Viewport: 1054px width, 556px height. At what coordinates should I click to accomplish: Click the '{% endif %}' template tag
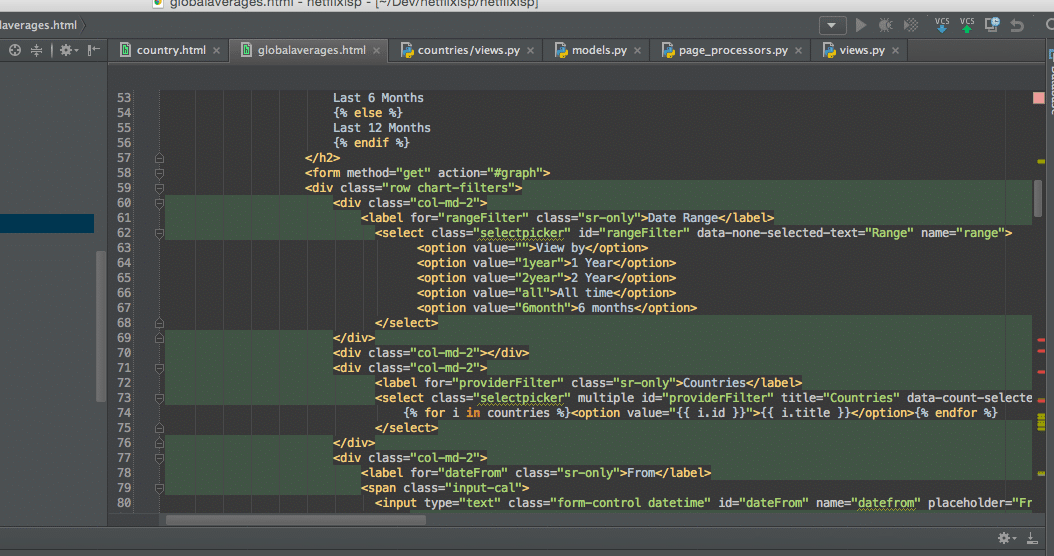click(370, 143)
